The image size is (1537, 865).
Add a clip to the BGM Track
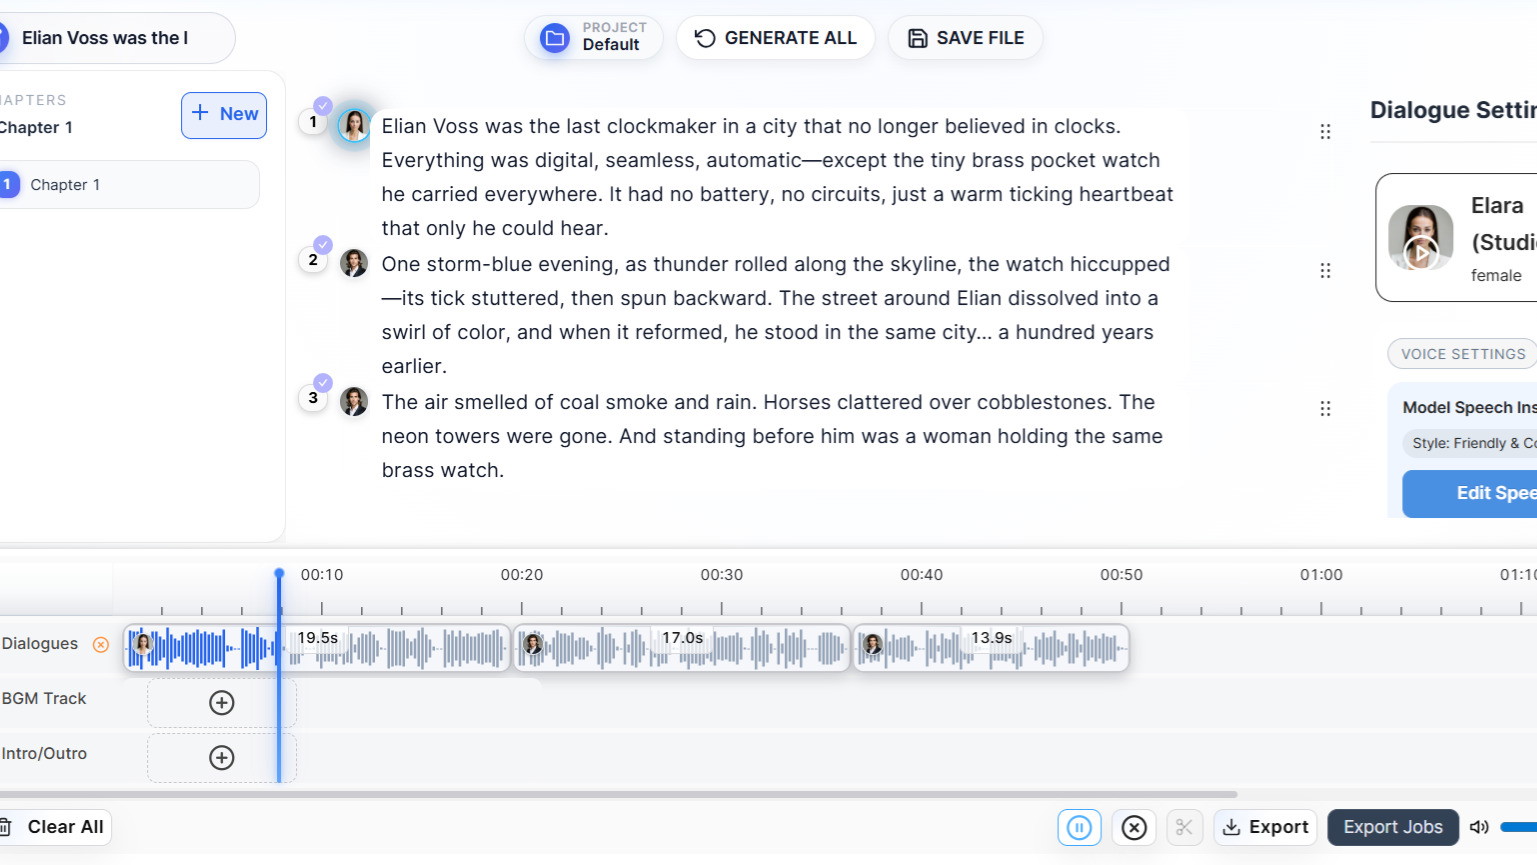pyautogui.click(x=222, y=703)
